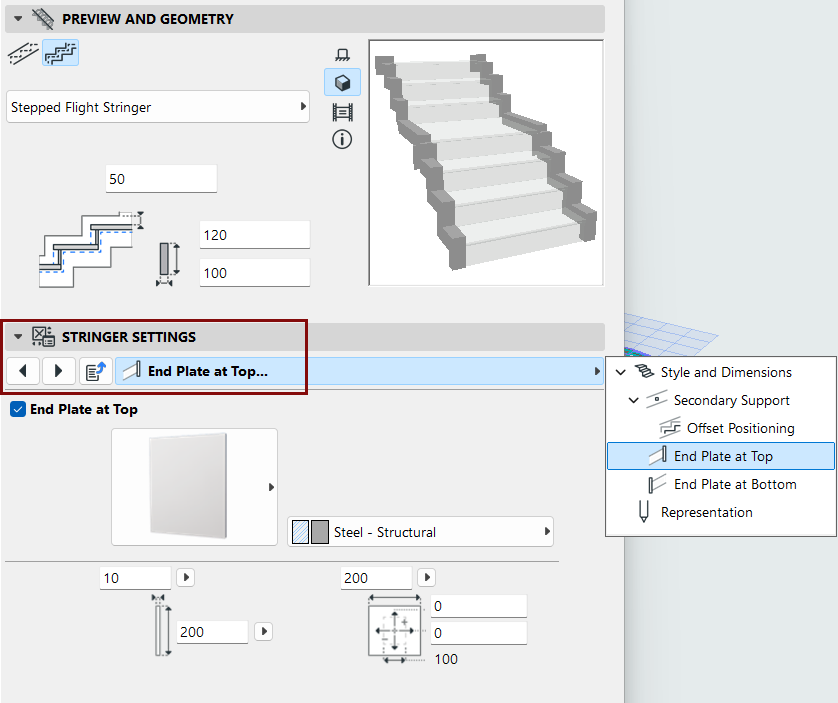
Task: Open arrow menu next to thickness 10
Action: (185, 577)
